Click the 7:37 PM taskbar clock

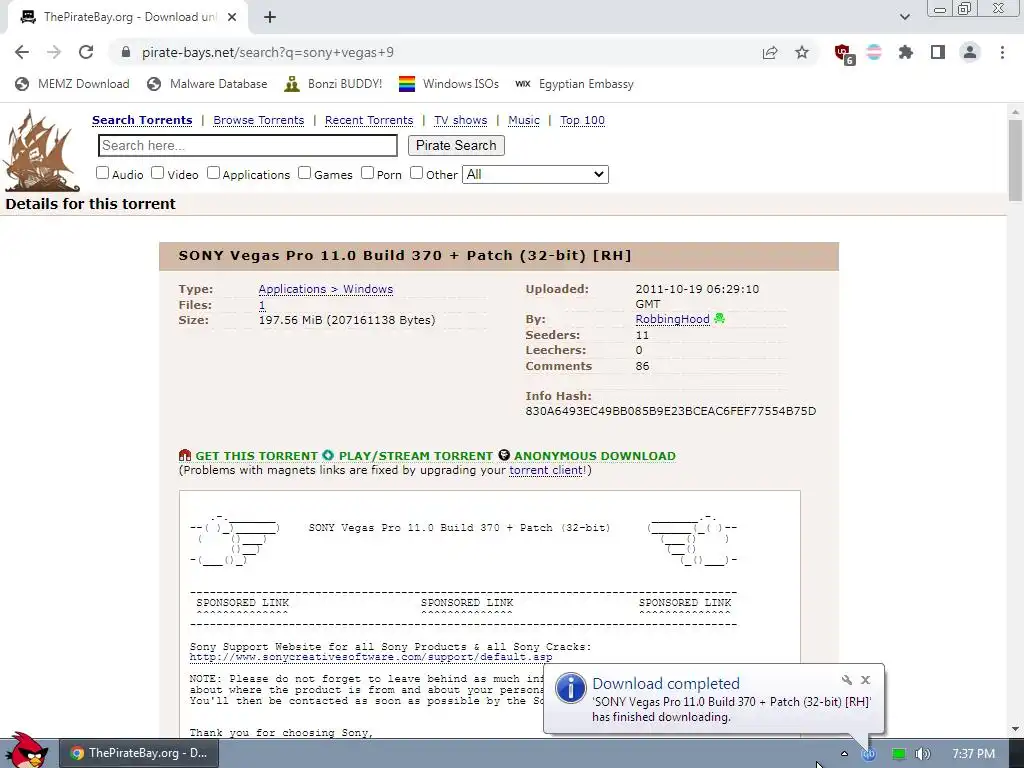pos(973,754)
